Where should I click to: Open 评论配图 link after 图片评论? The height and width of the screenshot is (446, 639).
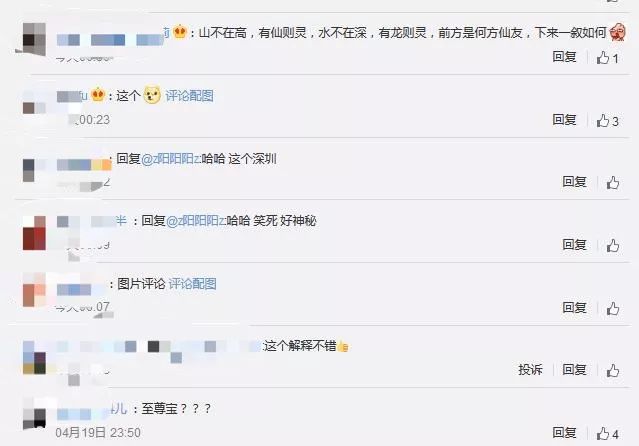click(192, 284)
